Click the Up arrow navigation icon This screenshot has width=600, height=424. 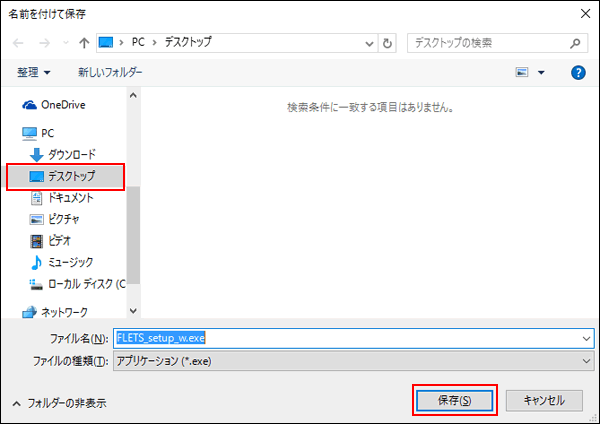coord(83,44)
